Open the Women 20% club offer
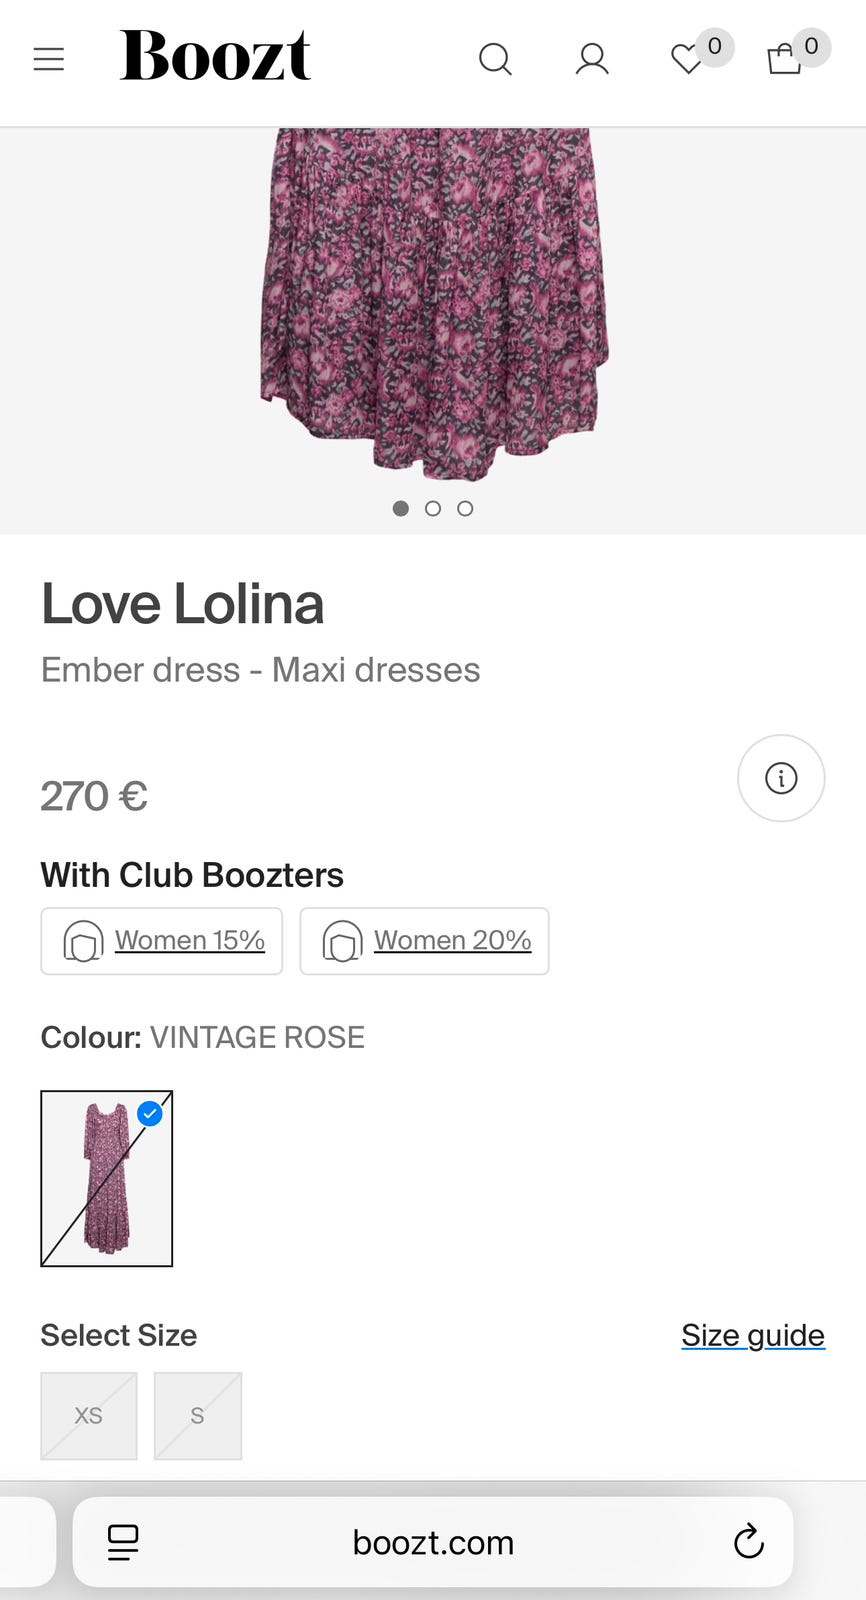The image size is (866, 1600). [x=425, y=941]
